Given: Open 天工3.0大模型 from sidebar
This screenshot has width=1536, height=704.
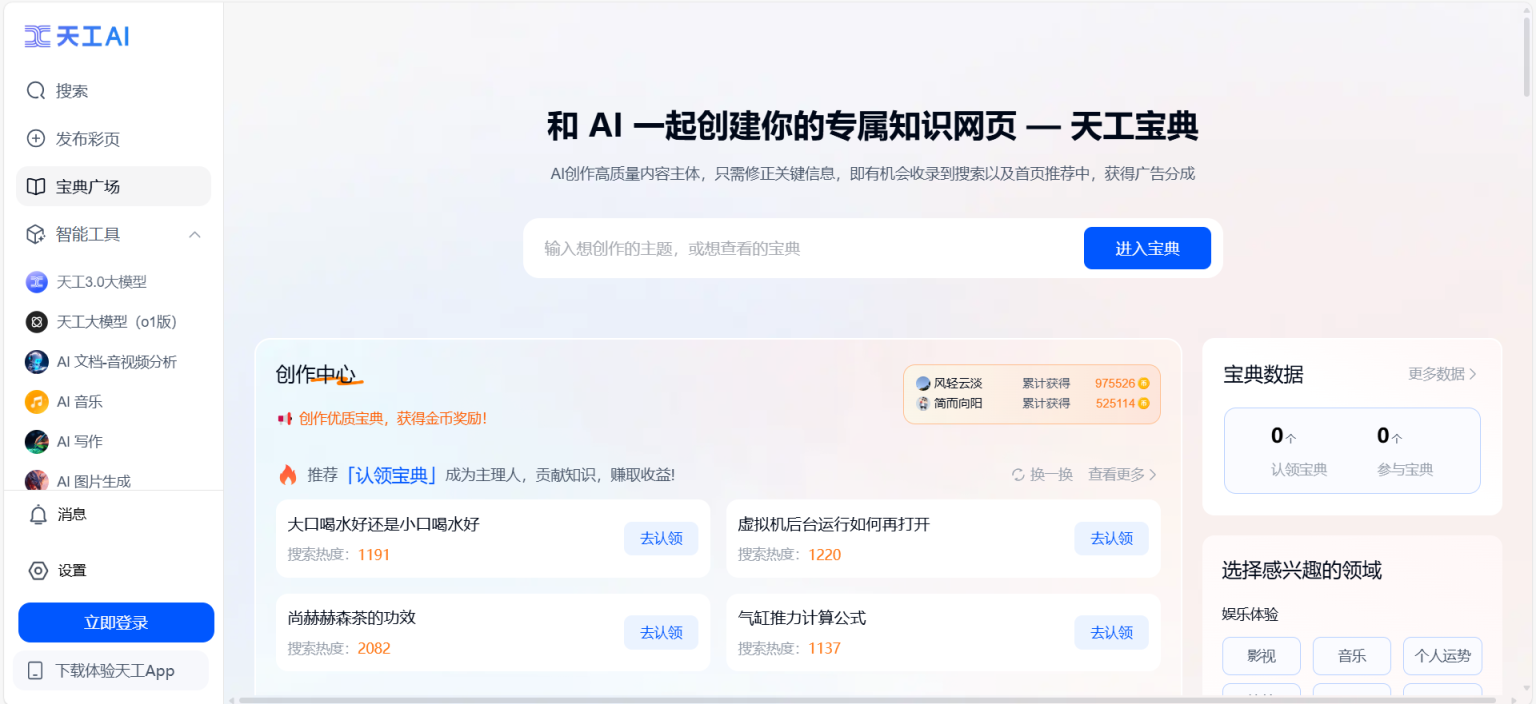Looking at the screenshot, I should [100, 282].
